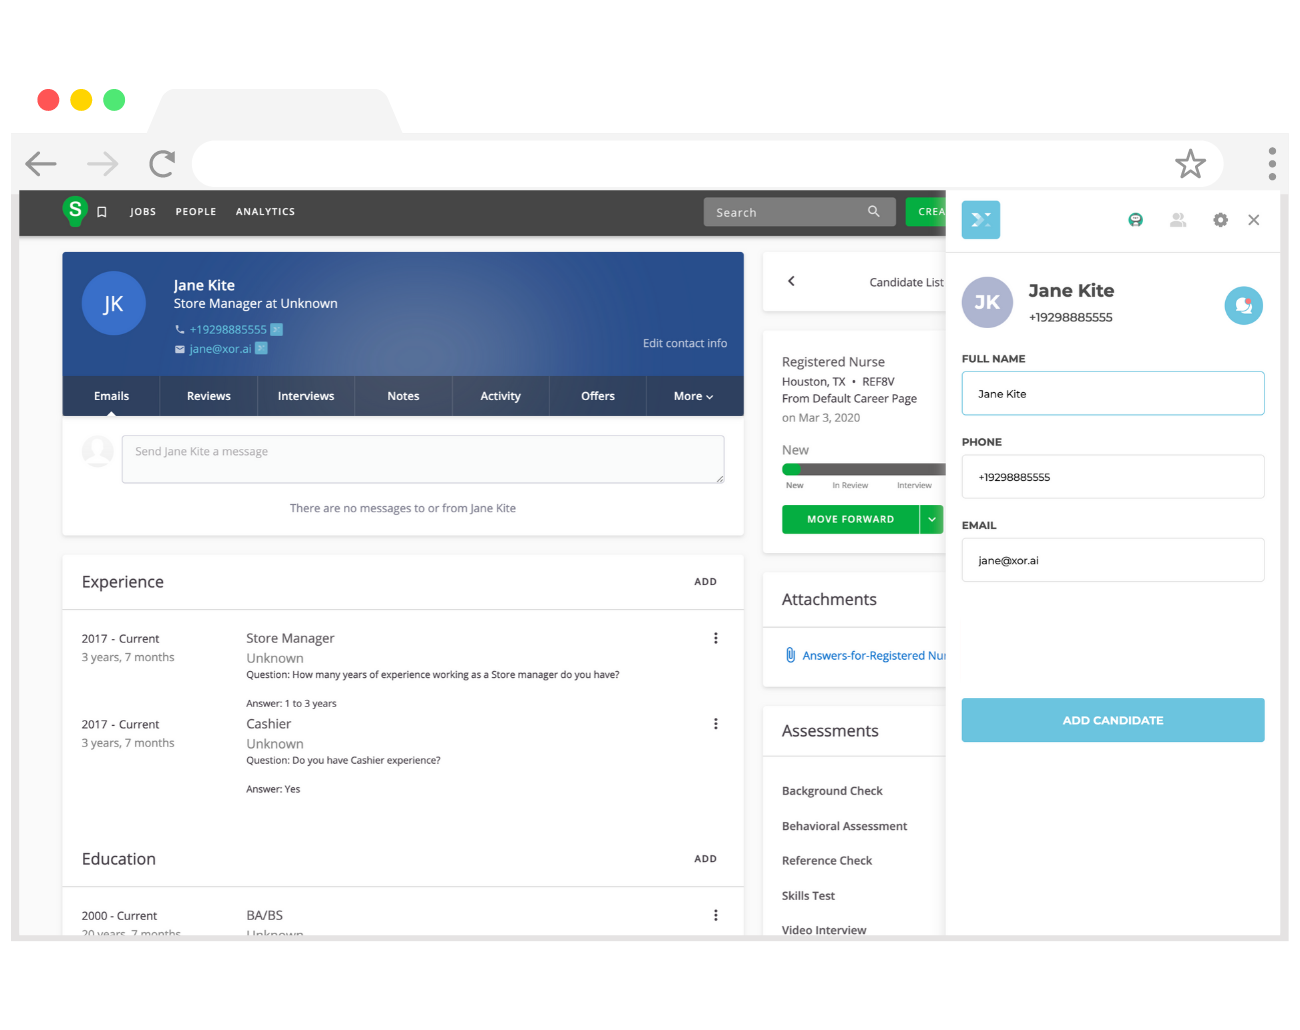Viewport: 1300px width, 1030px height.
Task: Open options menu for Store Manager entry
Action: tap(716, 638)
